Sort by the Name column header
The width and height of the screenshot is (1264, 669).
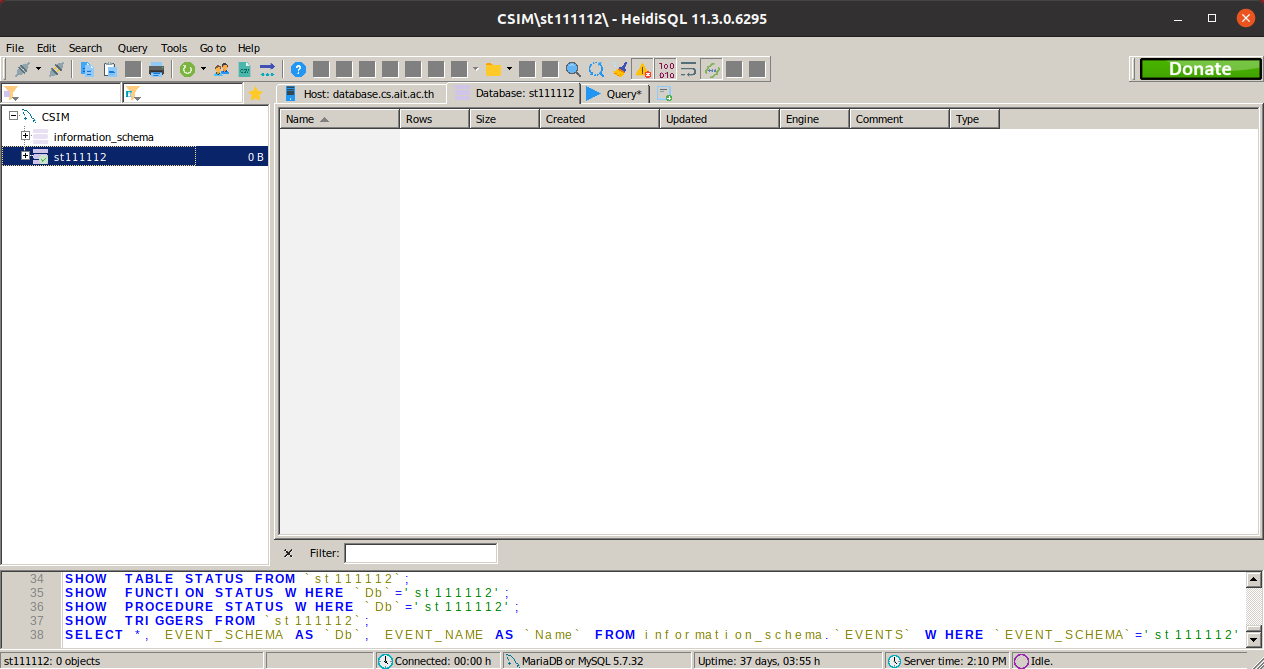click(x=339, y=119)
